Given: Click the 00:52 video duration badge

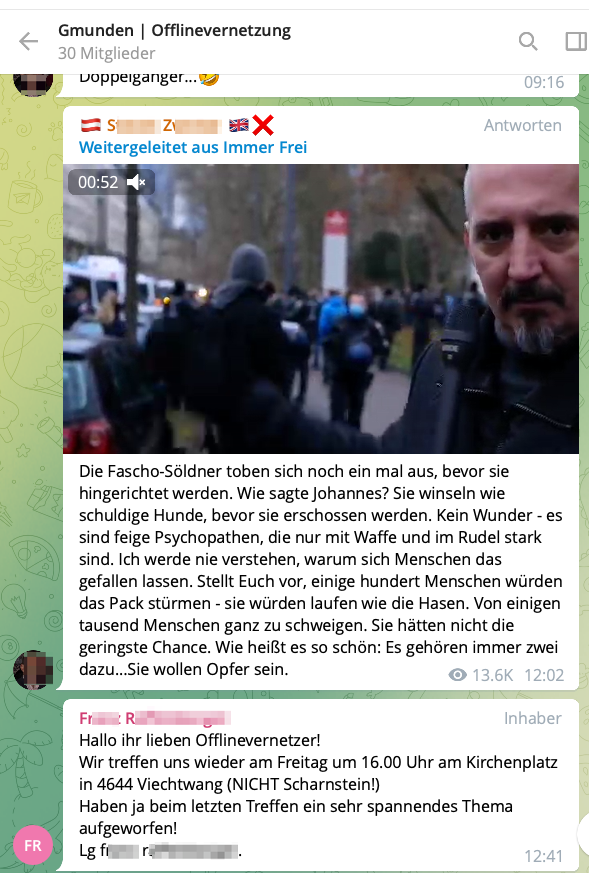Looking at the screenshot, I should tap(98, 182).
